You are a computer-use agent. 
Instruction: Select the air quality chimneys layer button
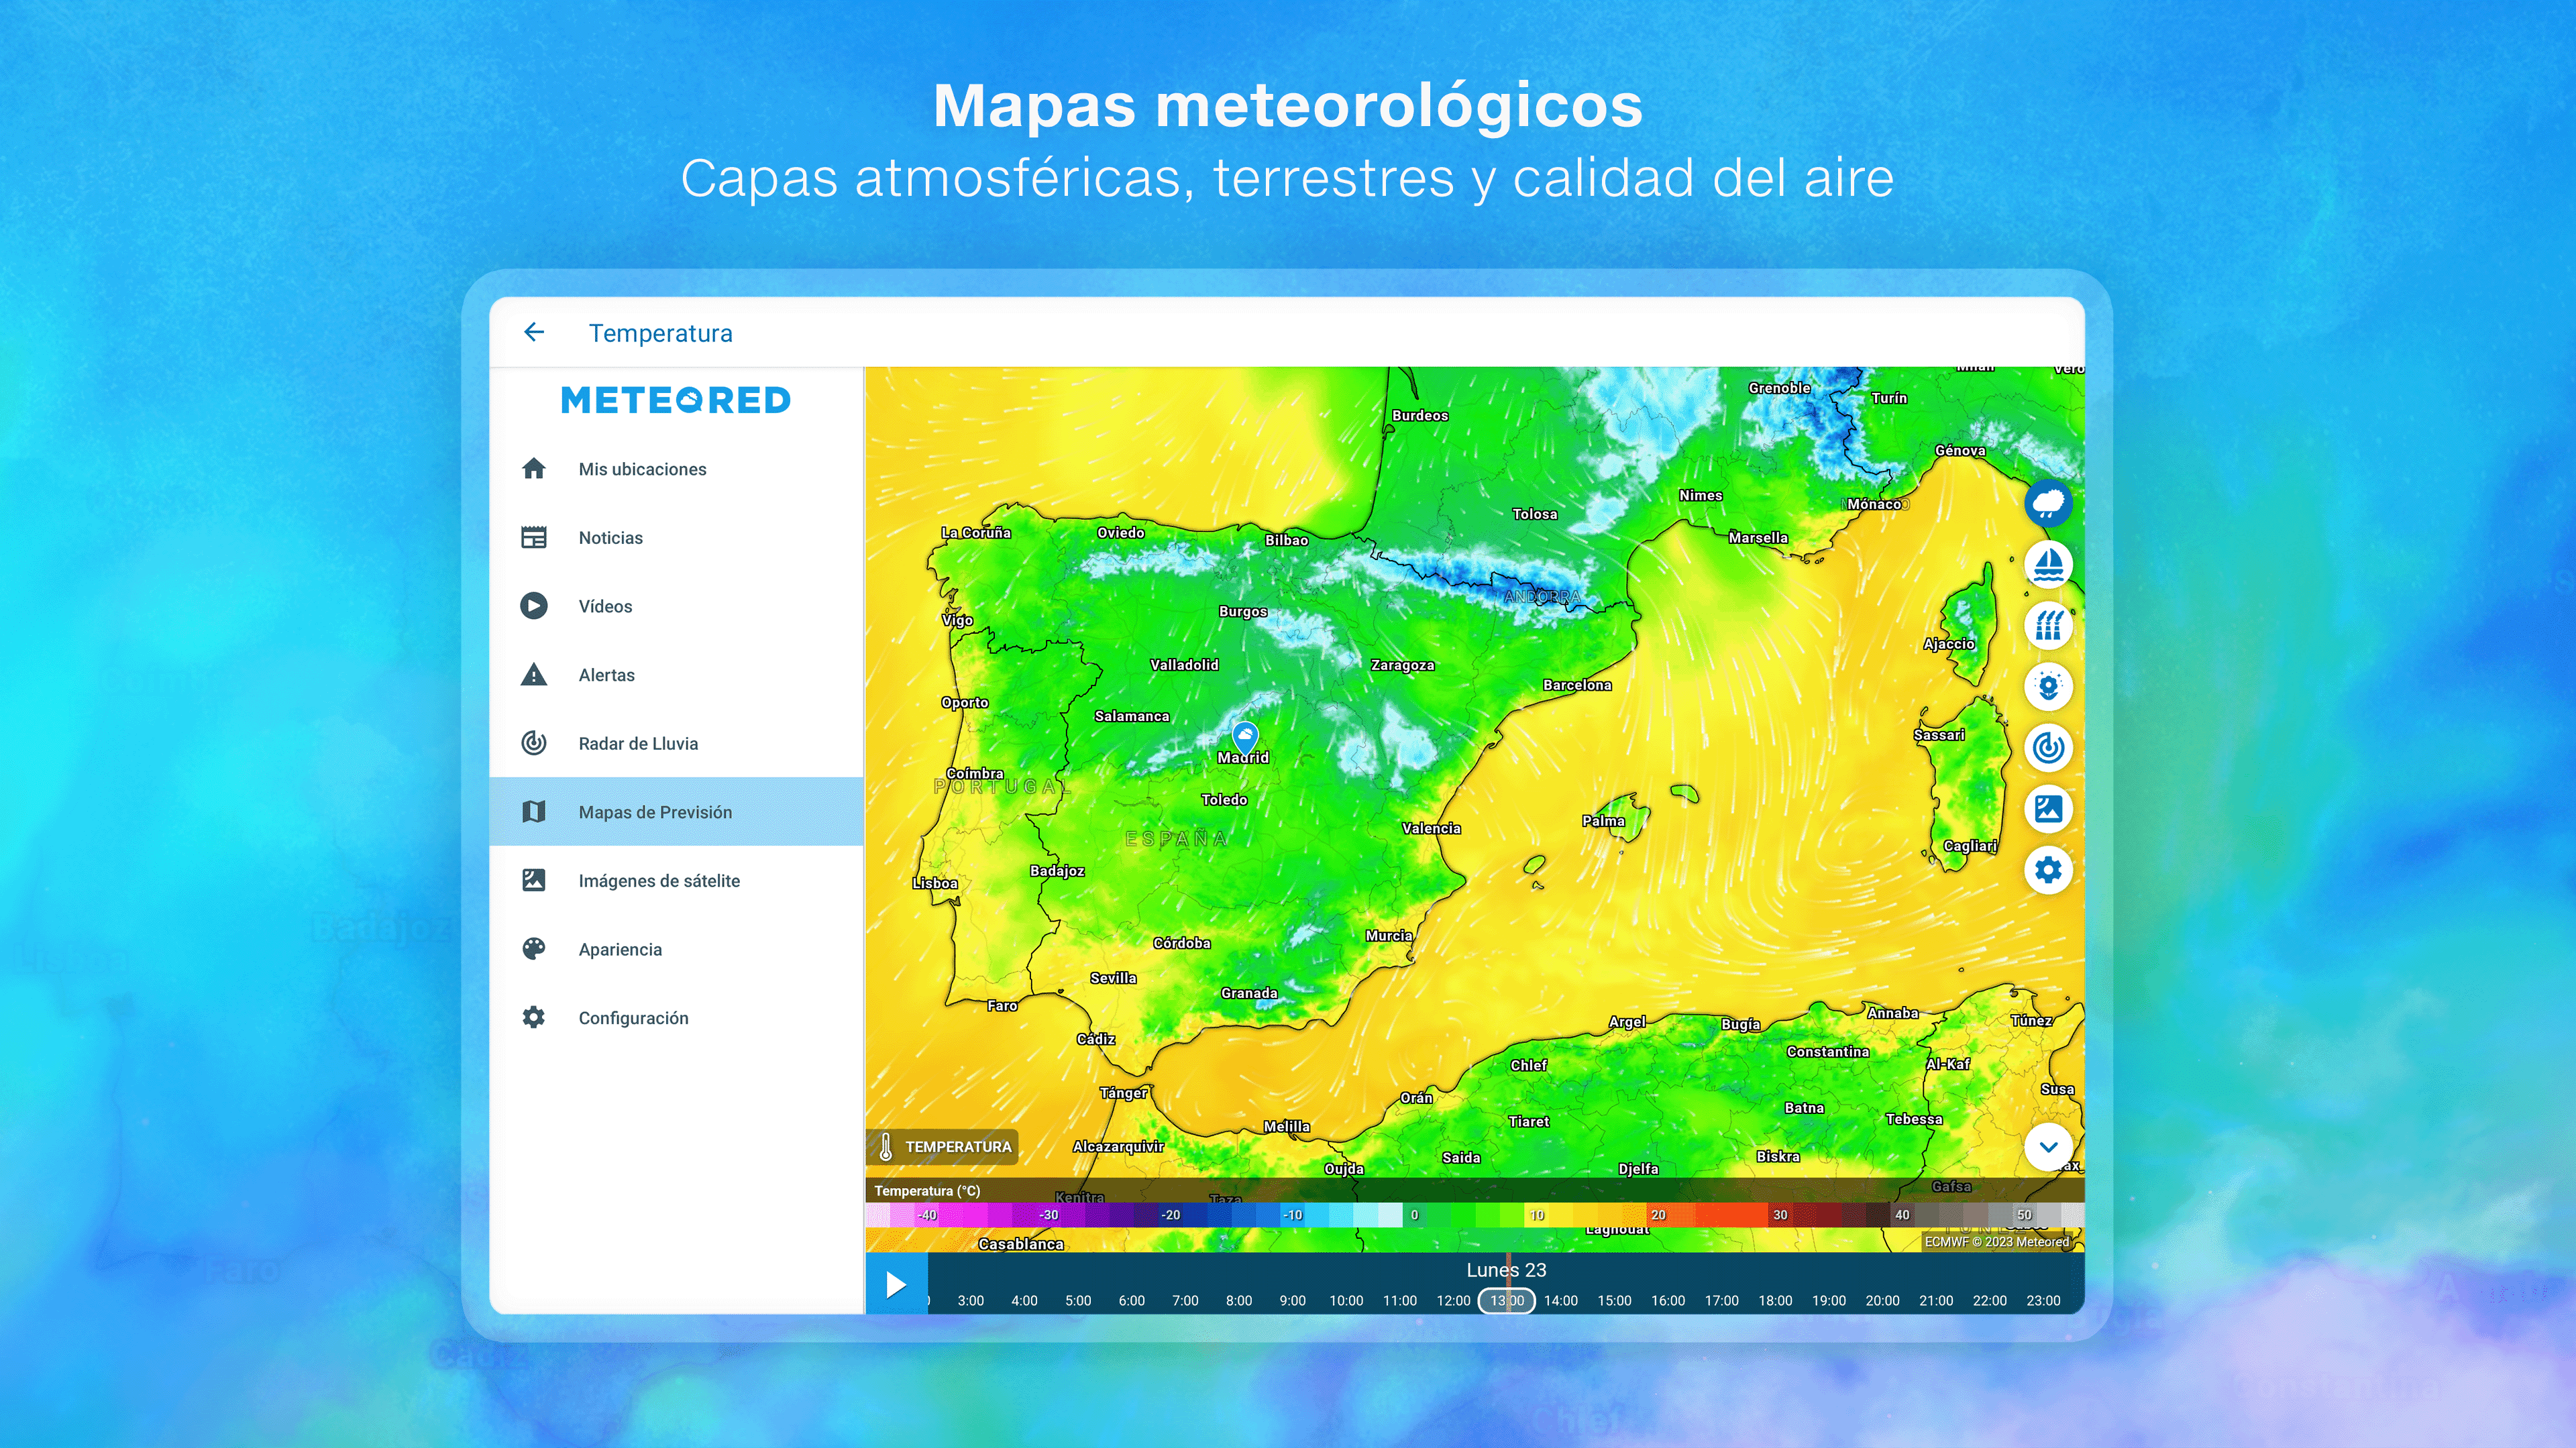click(2048, 626)
